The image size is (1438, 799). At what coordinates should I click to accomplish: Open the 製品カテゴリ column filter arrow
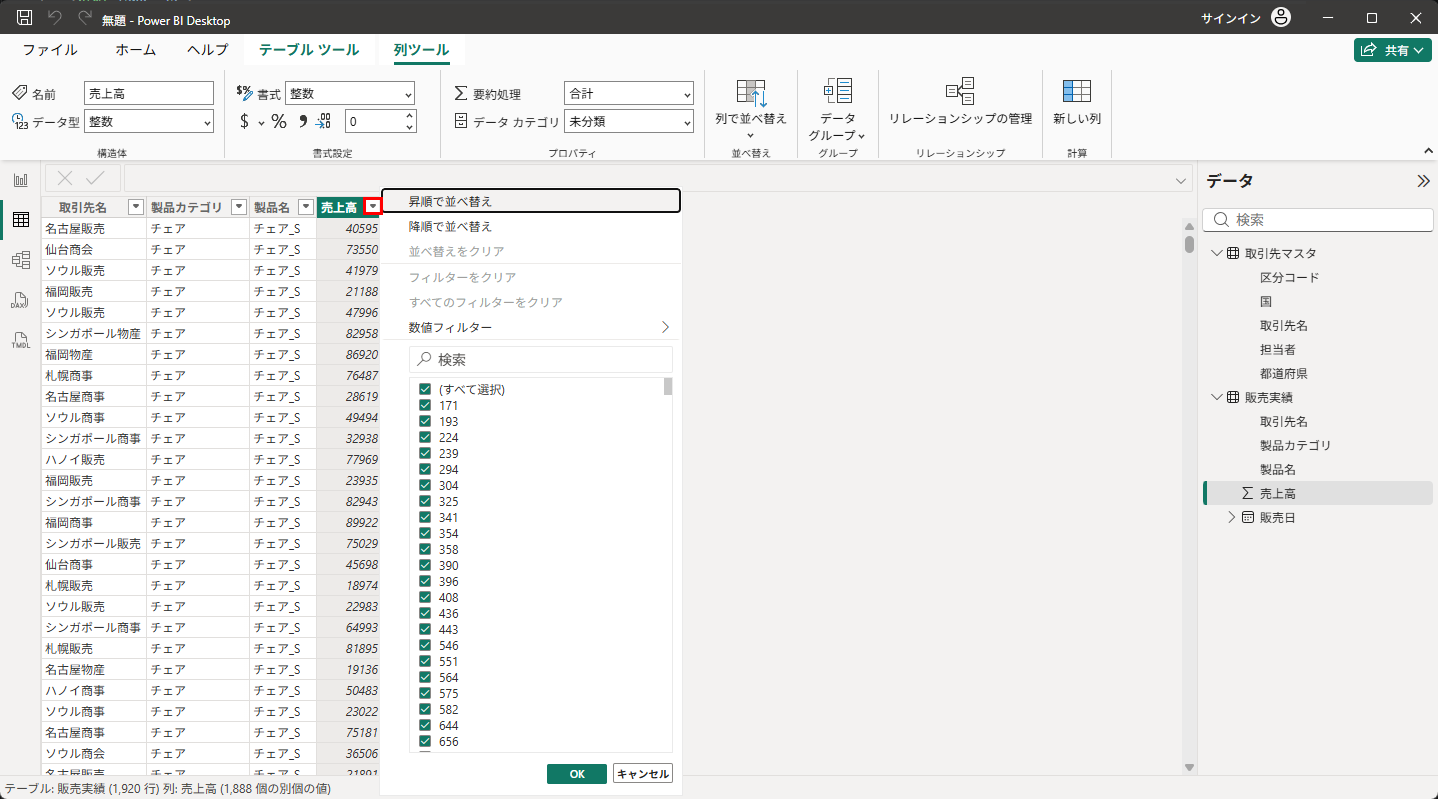pos(239,207)
